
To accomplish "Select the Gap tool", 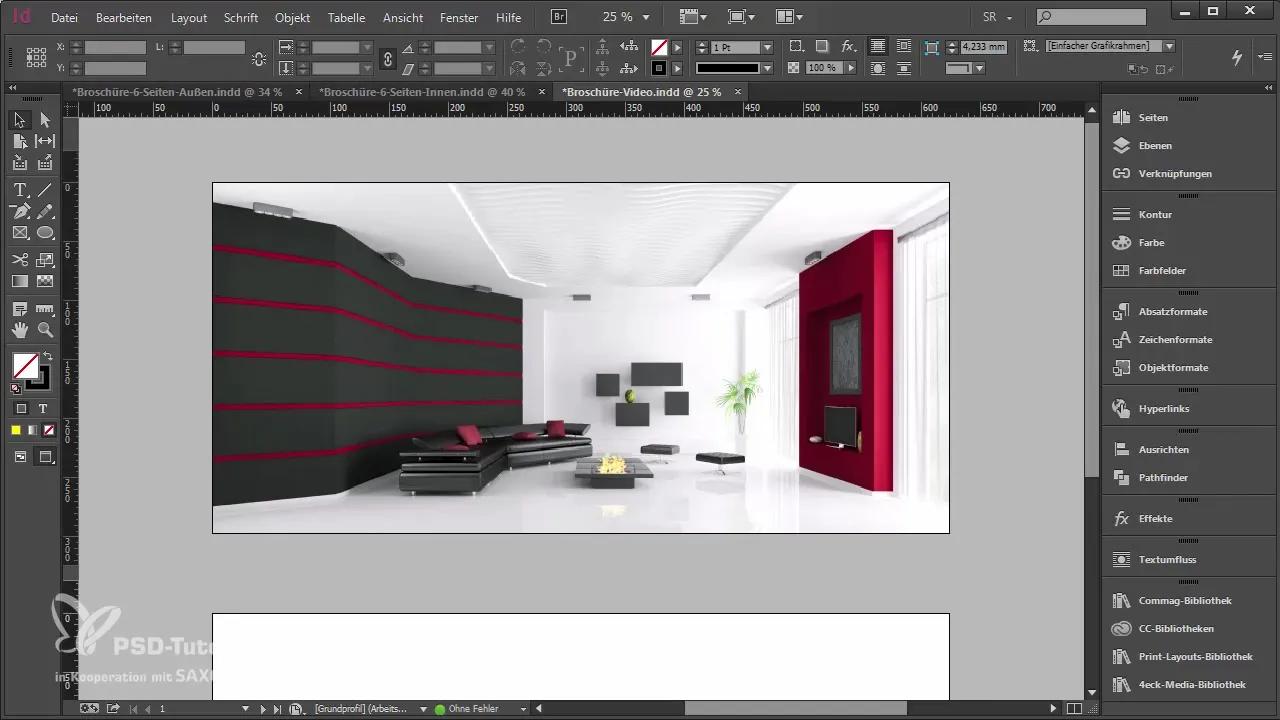I will 45,141.
